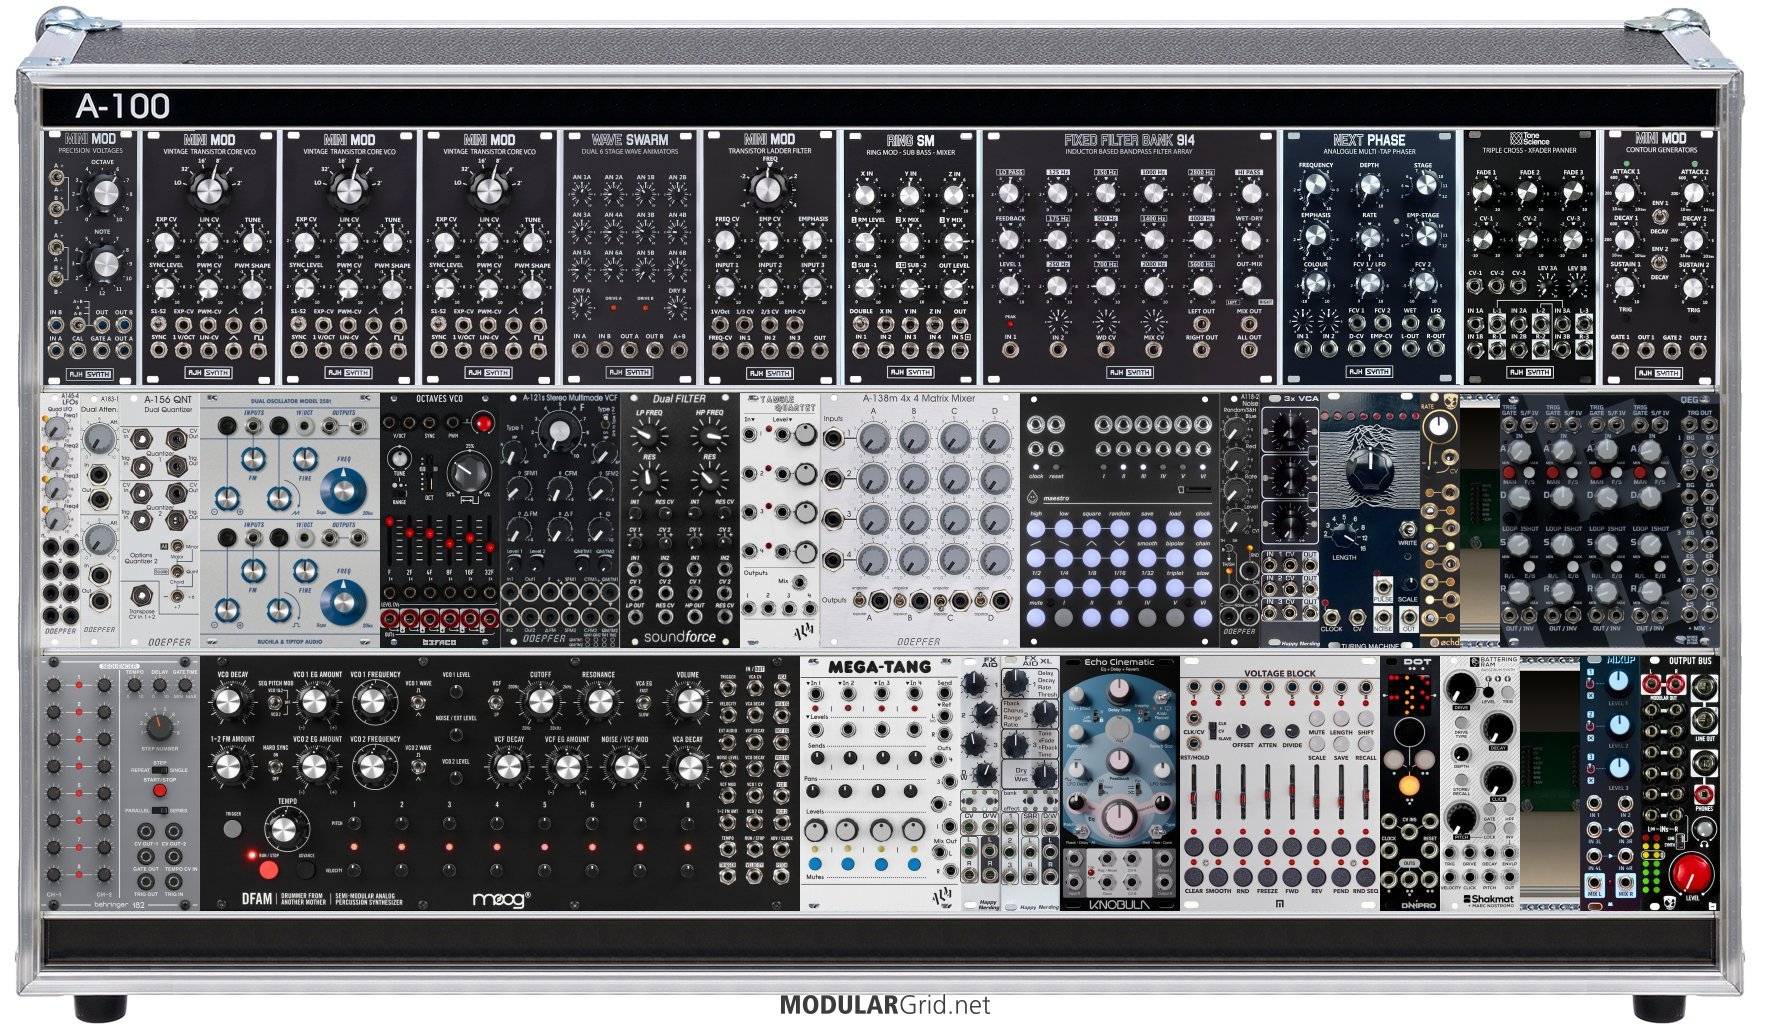Image resolution: width=1771 pixels, height=1026 pixels.
Task: Click the Ladder Filter FREQ knob
Action: coord(768,188)
